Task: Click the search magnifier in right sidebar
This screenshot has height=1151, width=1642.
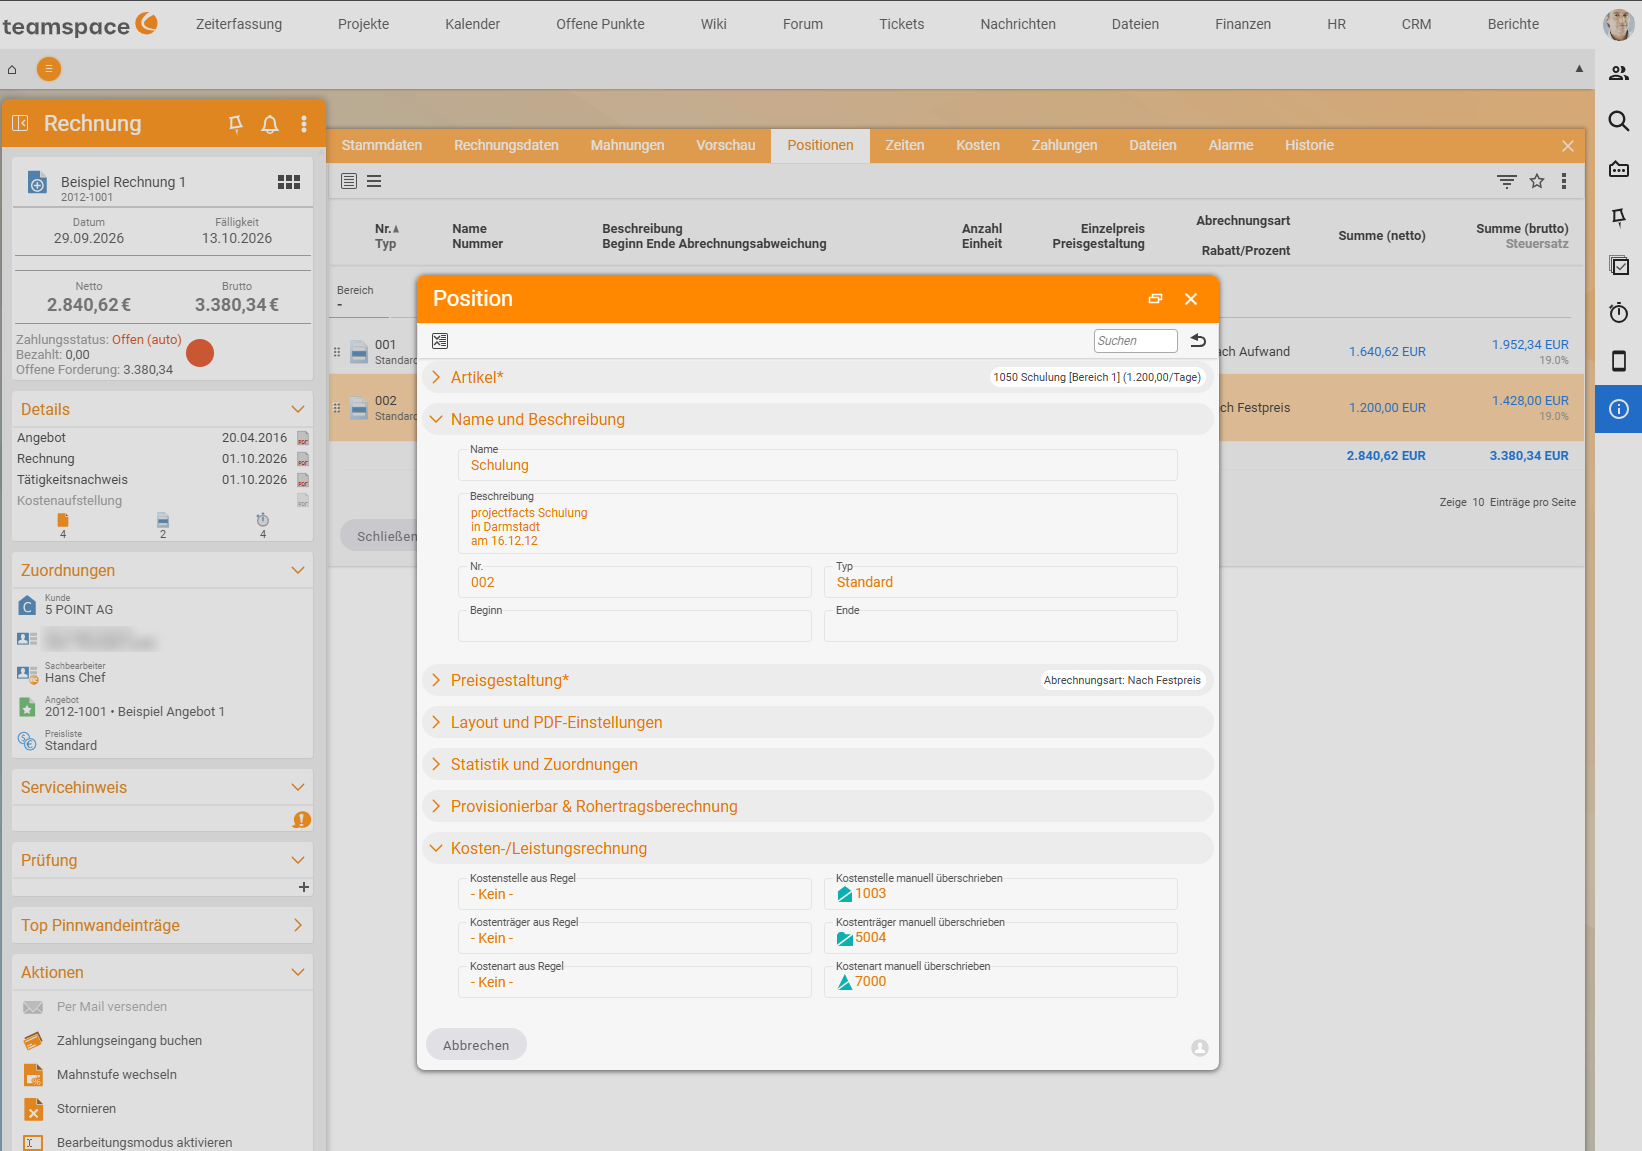Action: tap(1618, 121)
